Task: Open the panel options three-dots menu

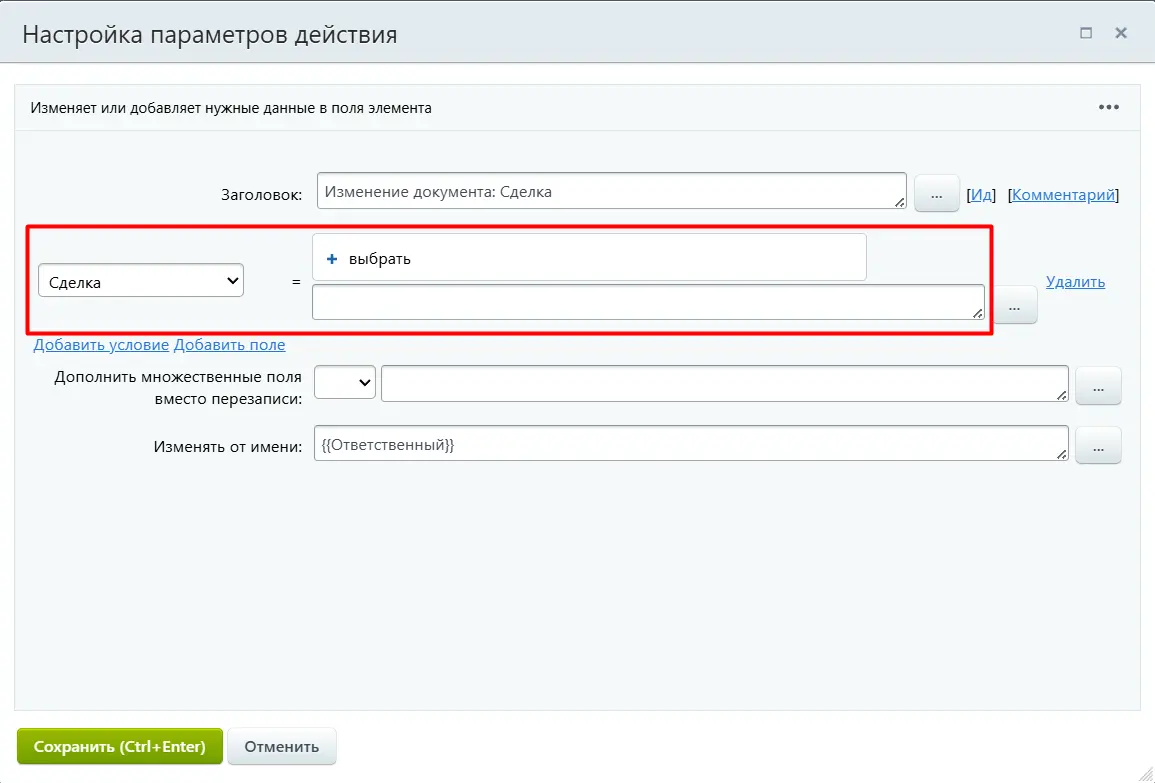Action: 1109,108
